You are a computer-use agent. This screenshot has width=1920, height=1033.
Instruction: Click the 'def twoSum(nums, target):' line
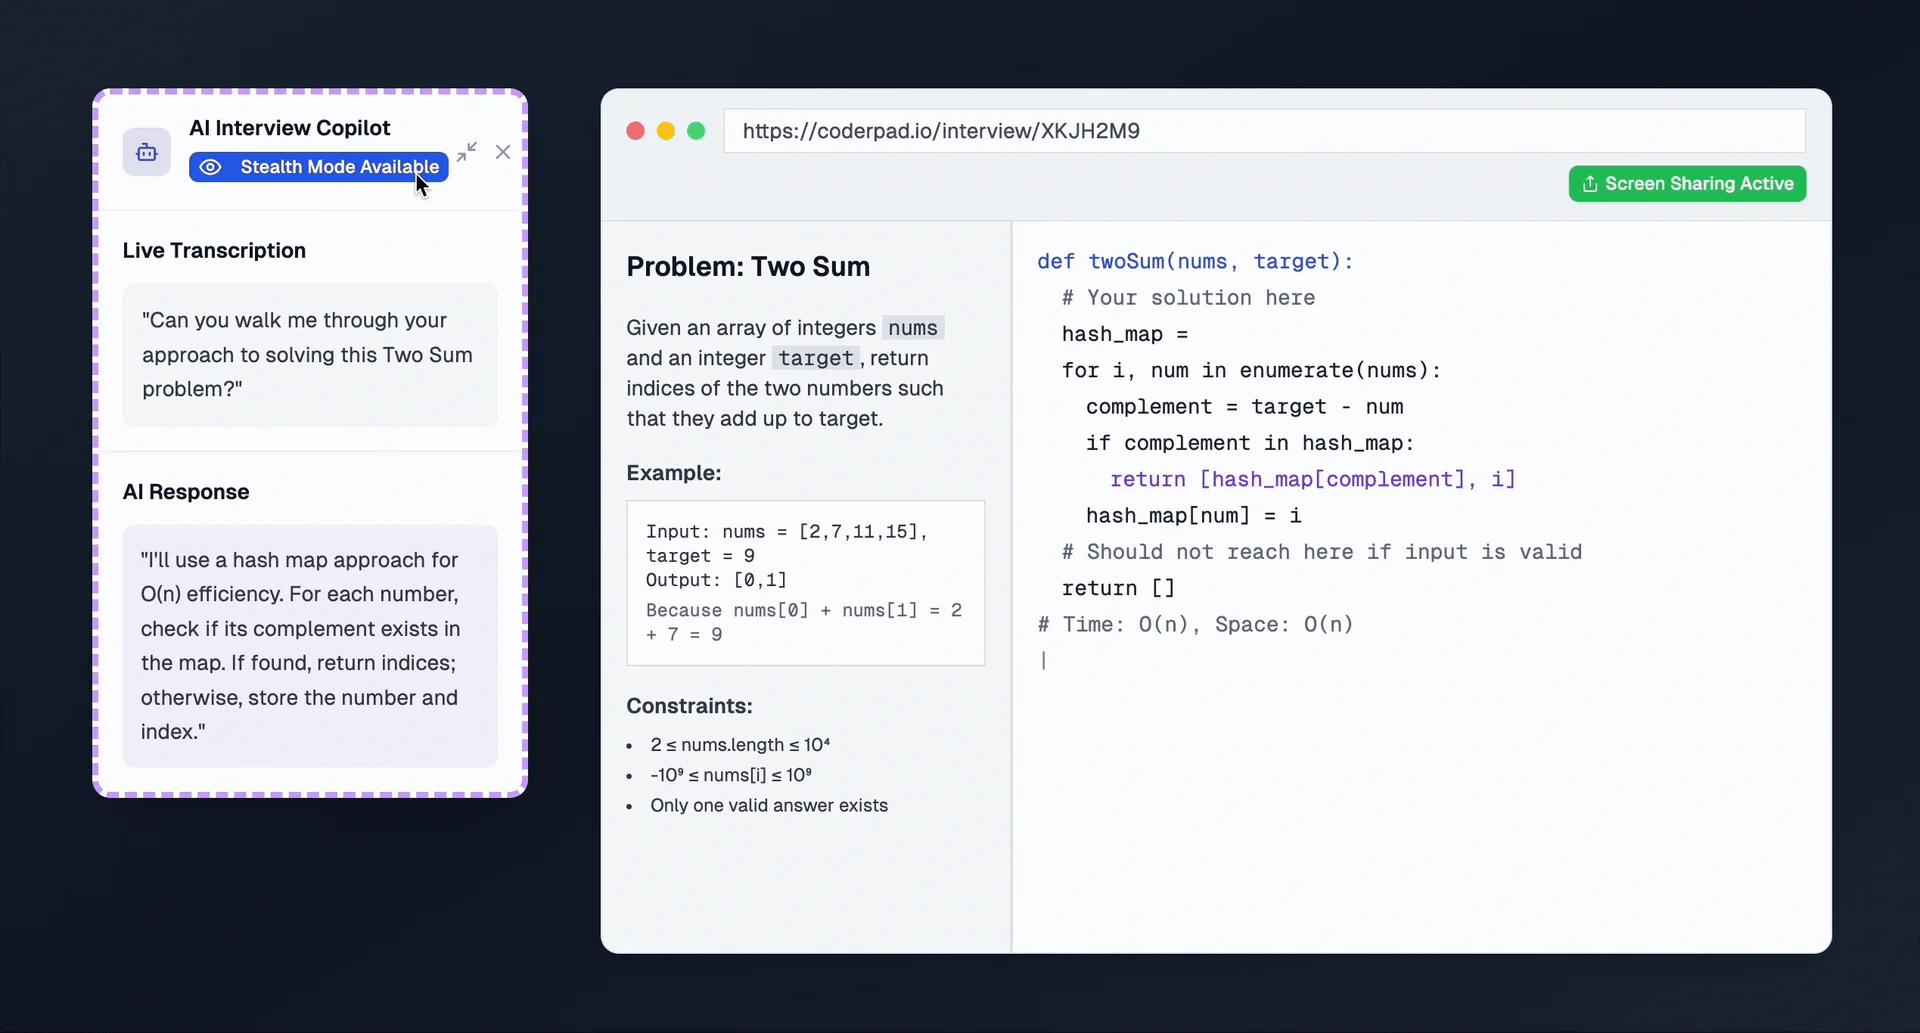coord(1194,261)
